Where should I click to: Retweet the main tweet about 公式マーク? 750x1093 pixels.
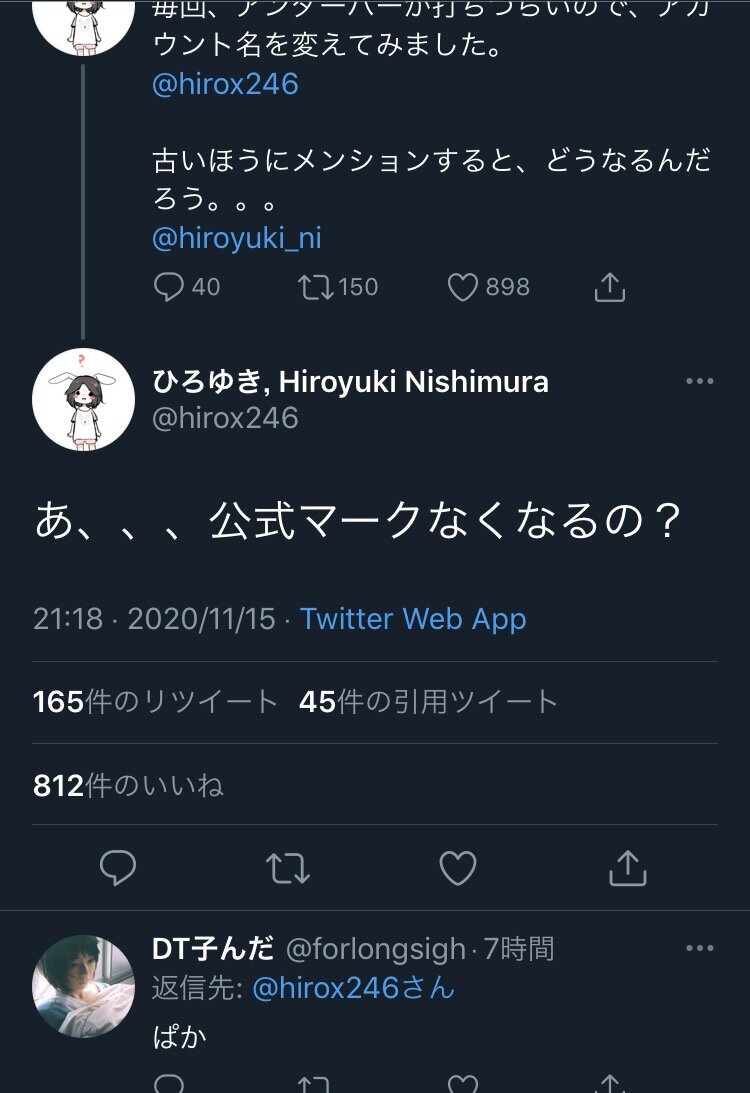point(288,868)
